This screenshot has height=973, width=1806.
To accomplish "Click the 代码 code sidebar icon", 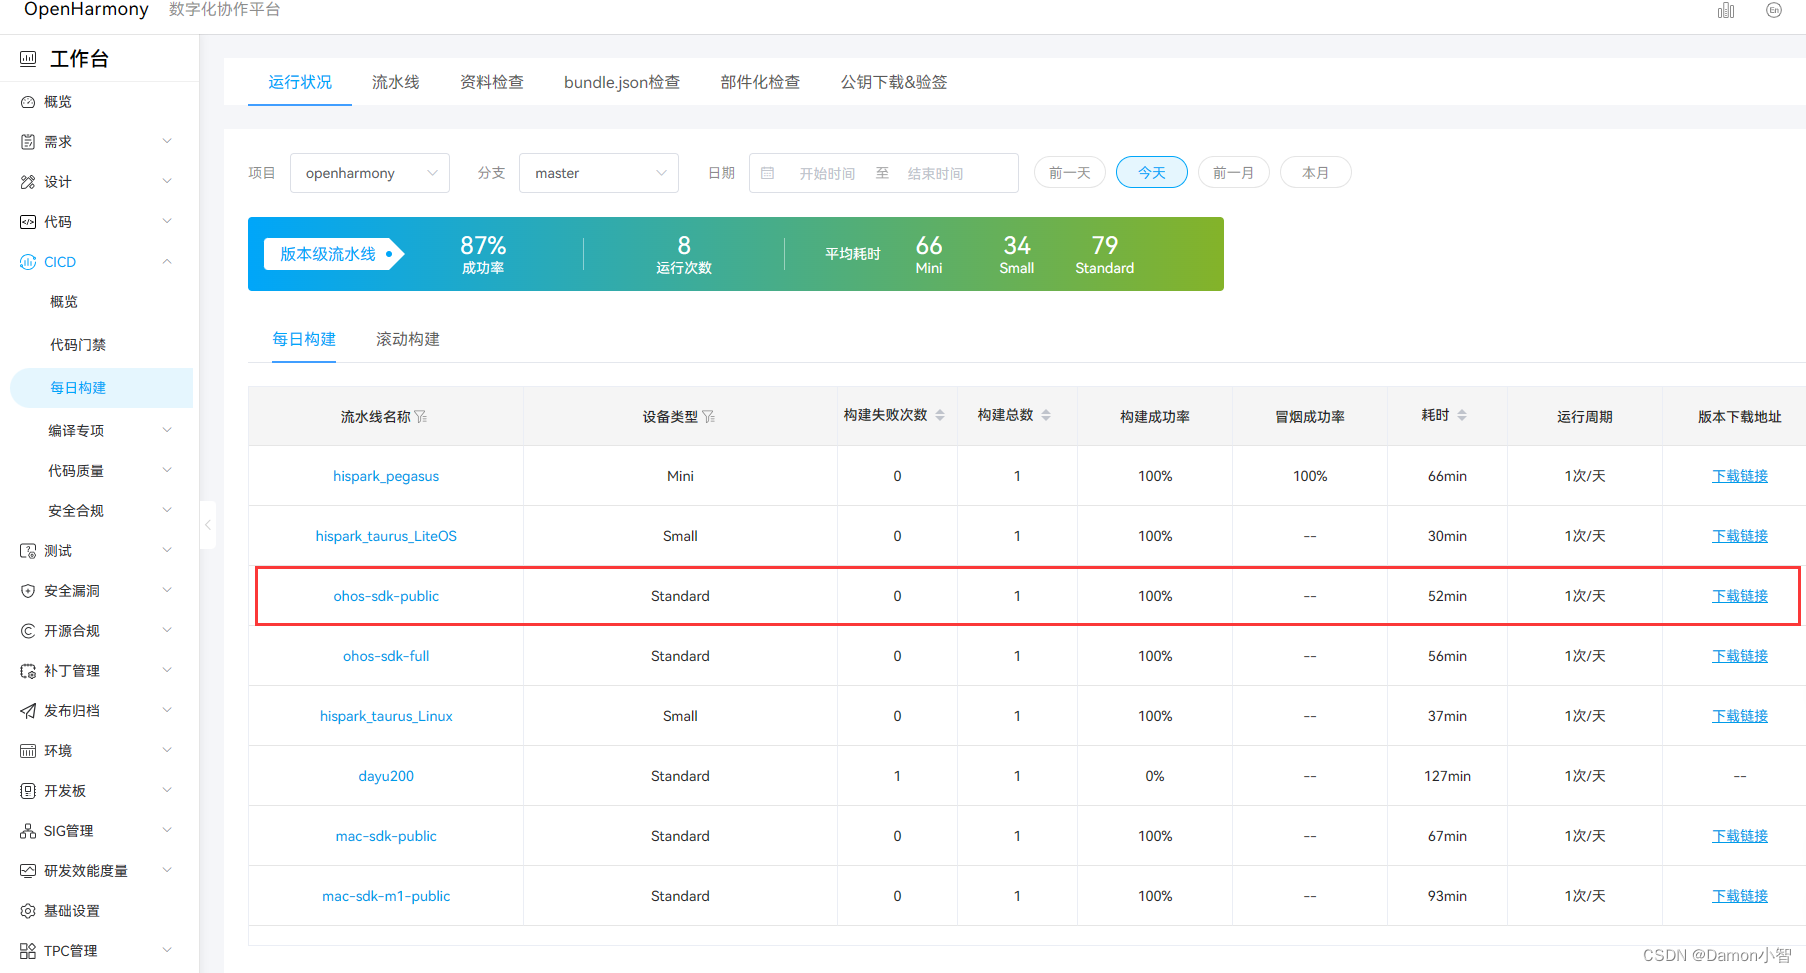I will 28,222.
